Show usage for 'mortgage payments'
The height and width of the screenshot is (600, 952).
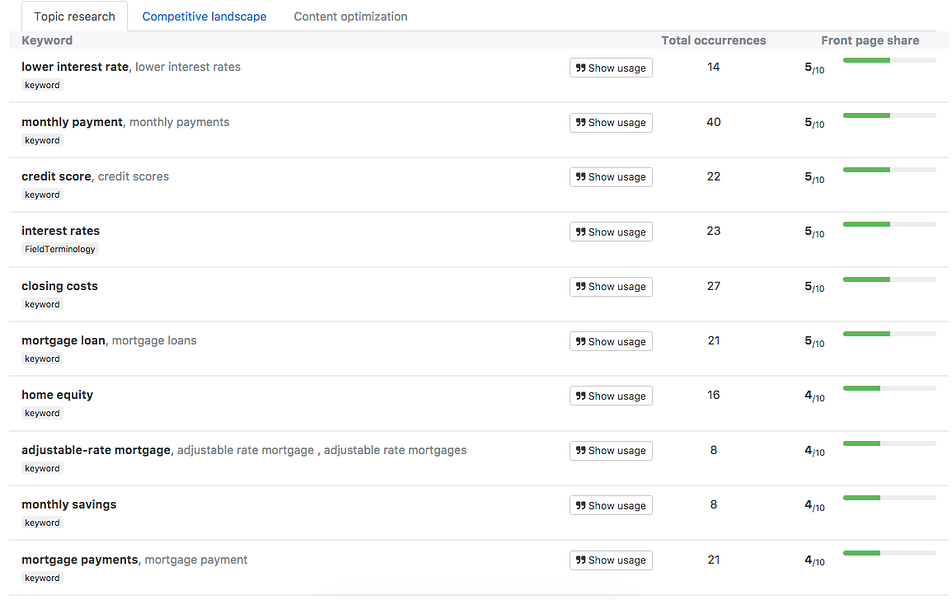click(611, 559)
